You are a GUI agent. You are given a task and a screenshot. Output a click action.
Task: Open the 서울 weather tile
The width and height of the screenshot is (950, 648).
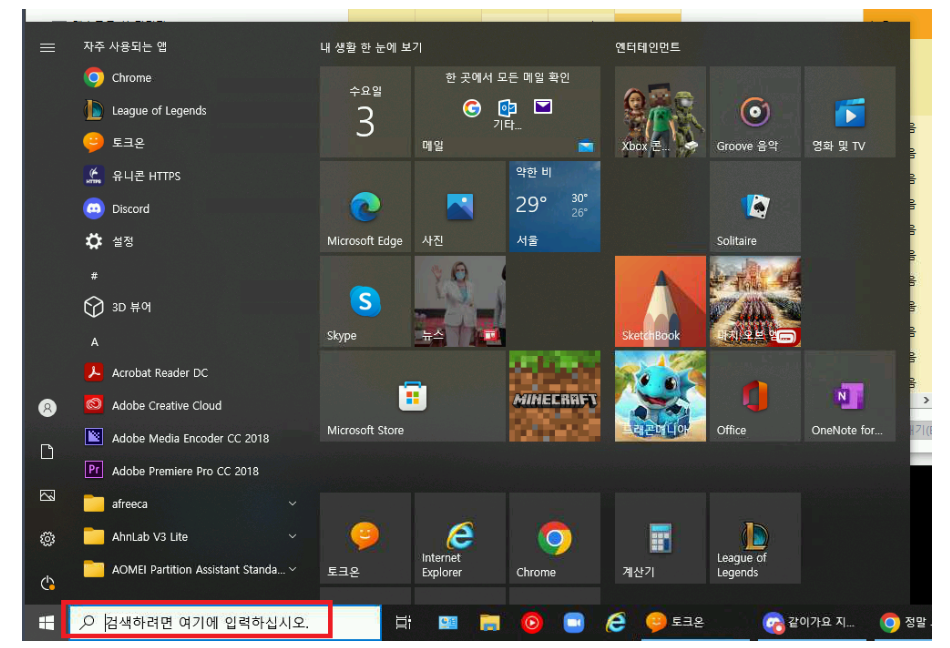[x=554, y=207]
